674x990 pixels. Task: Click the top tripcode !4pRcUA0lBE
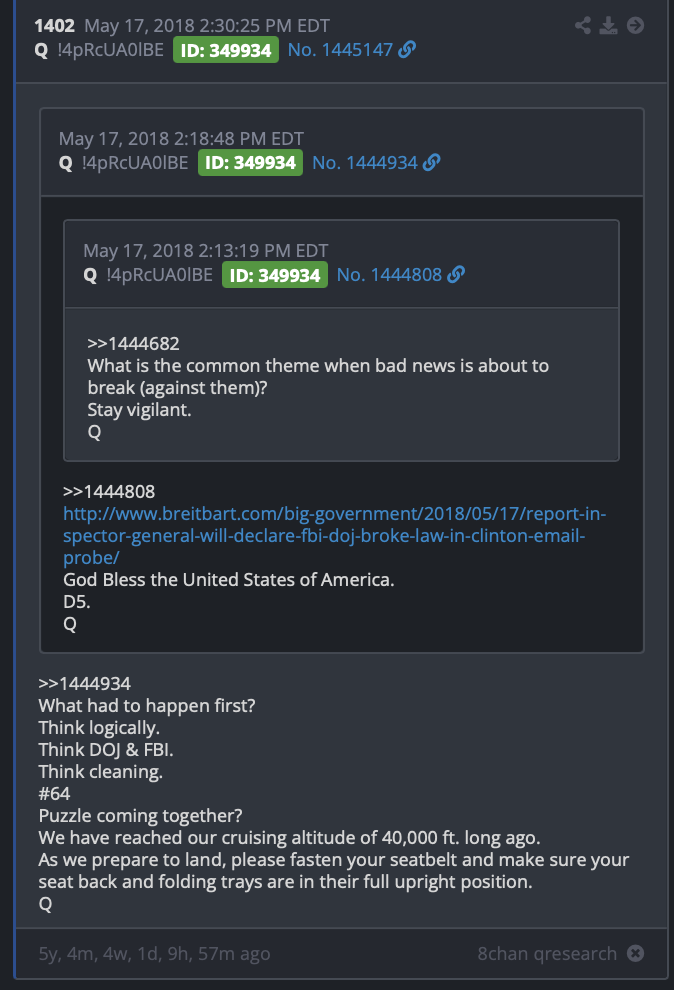coord(110,50)
